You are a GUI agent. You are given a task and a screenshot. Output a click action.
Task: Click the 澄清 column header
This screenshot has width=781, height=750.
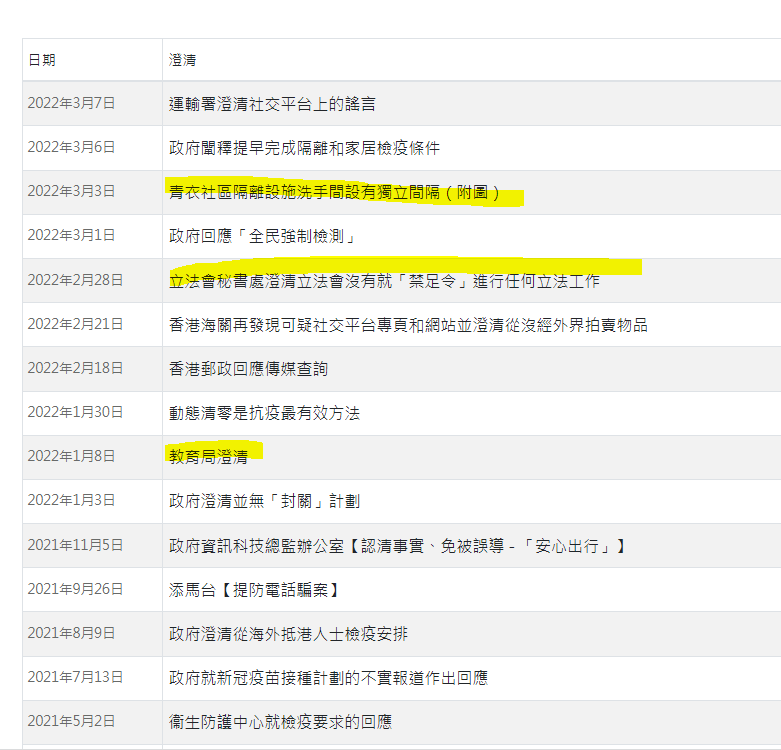click(471, 60)
